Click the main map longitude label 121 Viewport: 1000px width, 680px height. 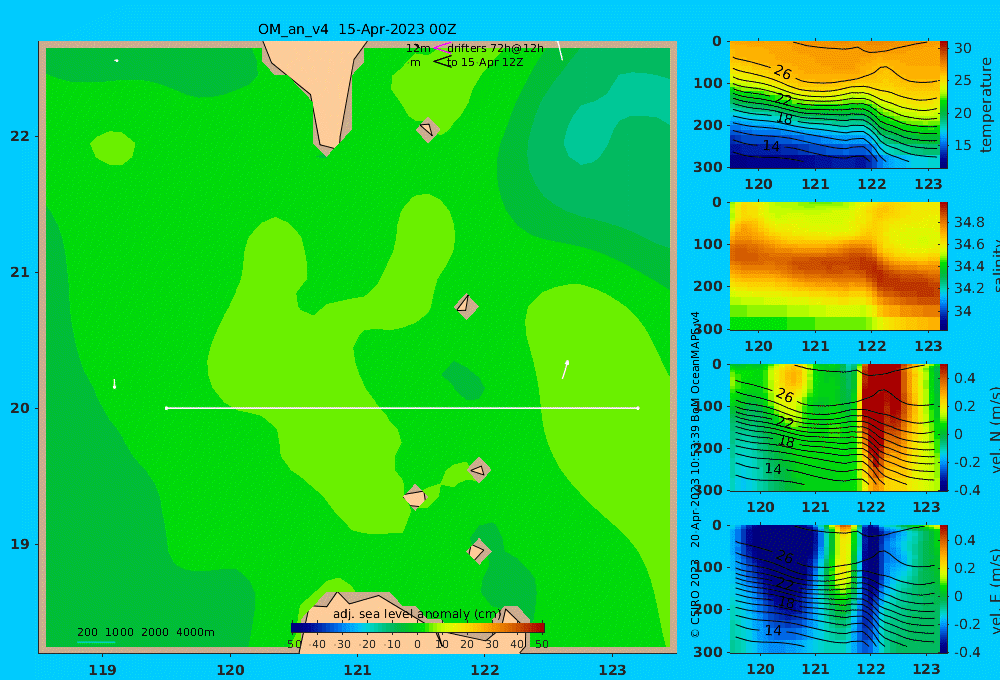point(357,670)
